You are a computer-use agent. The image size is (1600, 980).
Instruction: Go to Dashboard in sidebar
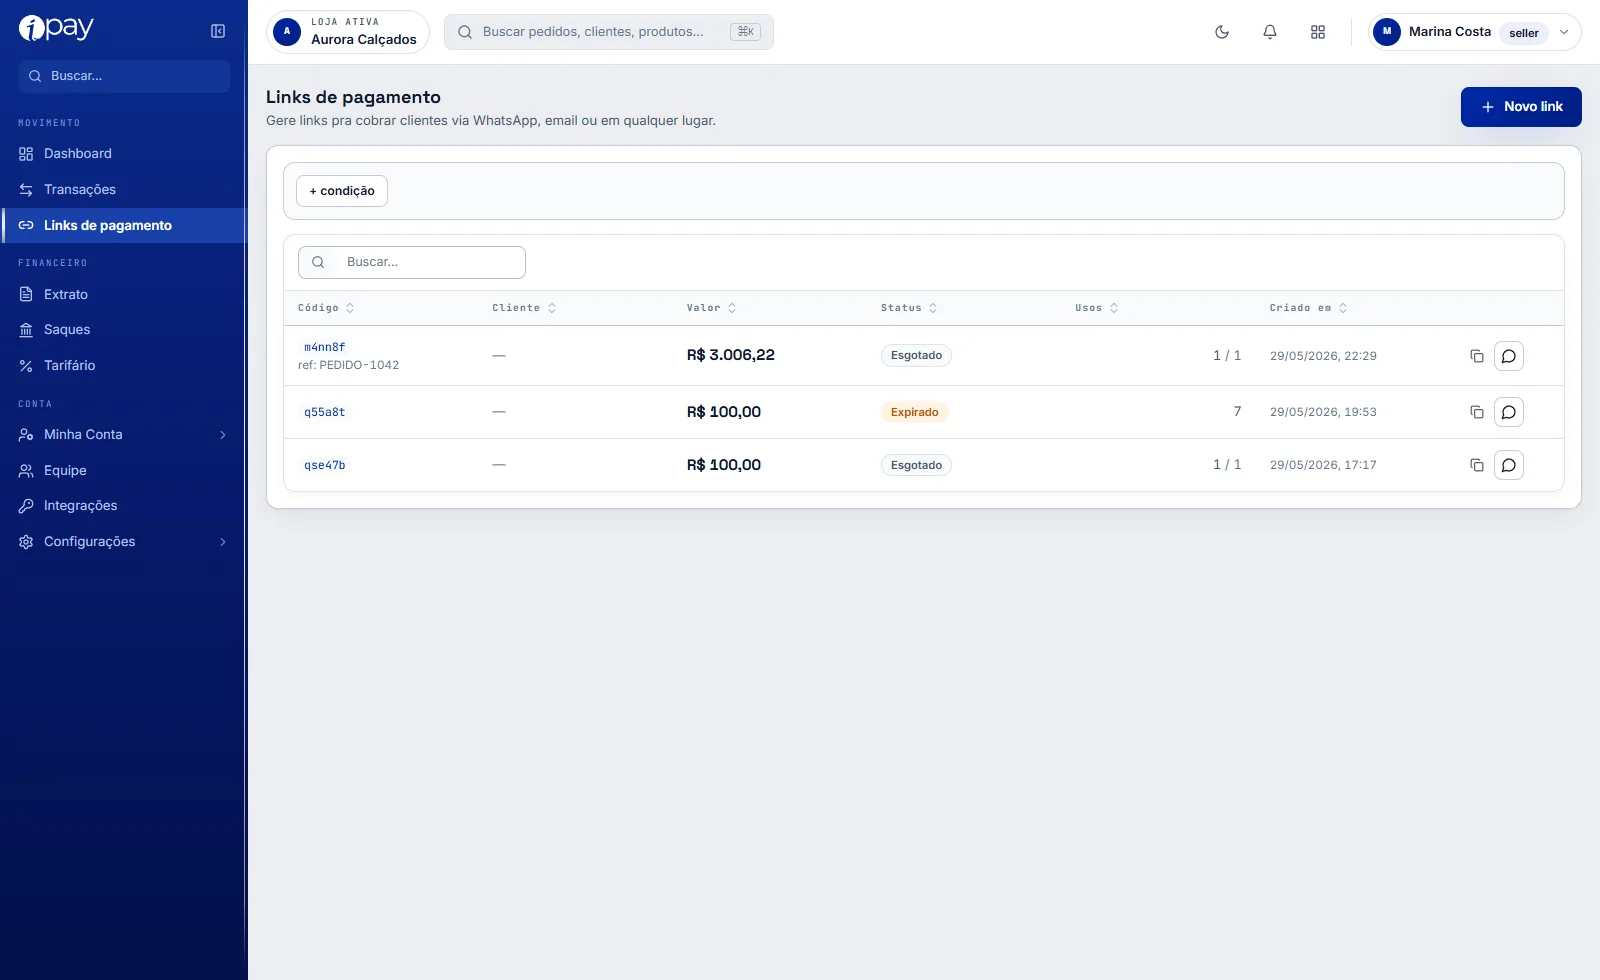click(124, 154)
